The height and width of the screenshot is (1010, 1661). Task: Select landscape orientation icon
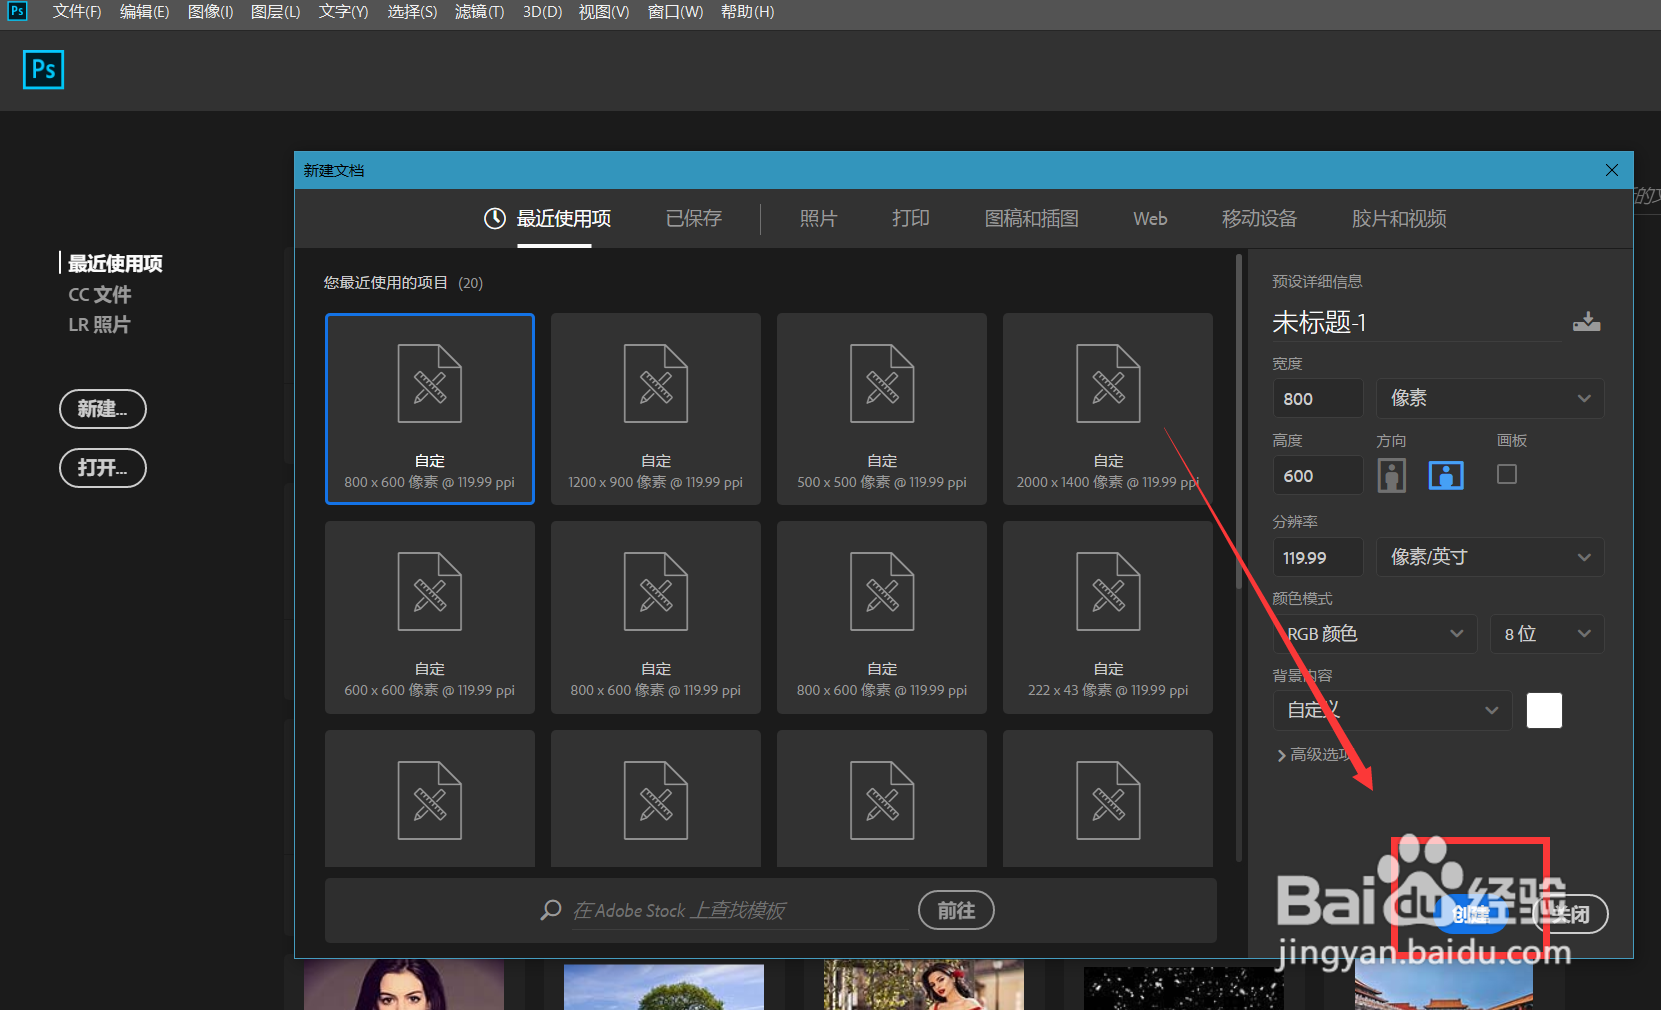pos(1446,475)
